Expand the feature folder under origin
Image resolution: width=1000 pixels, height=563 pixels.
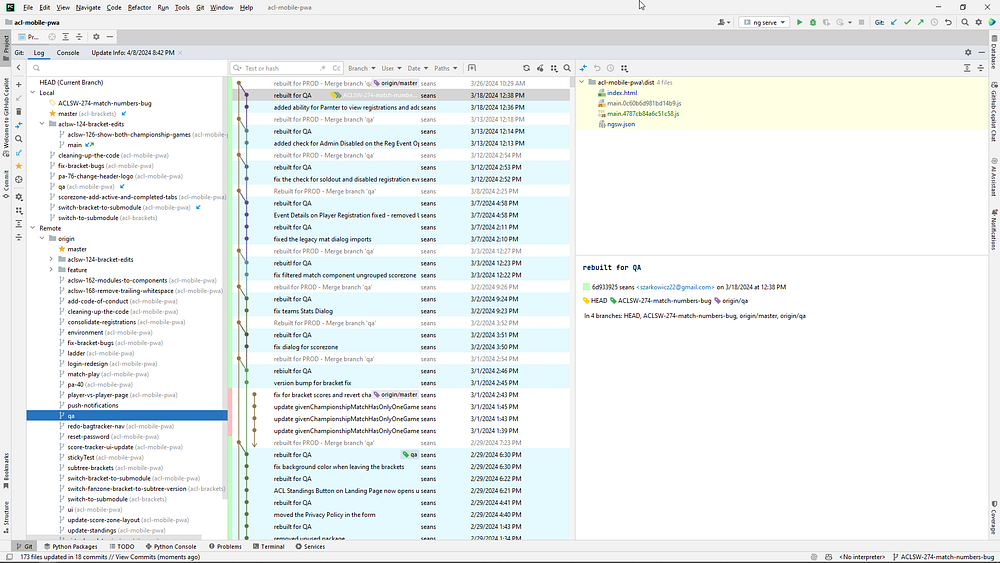point(51,270)
